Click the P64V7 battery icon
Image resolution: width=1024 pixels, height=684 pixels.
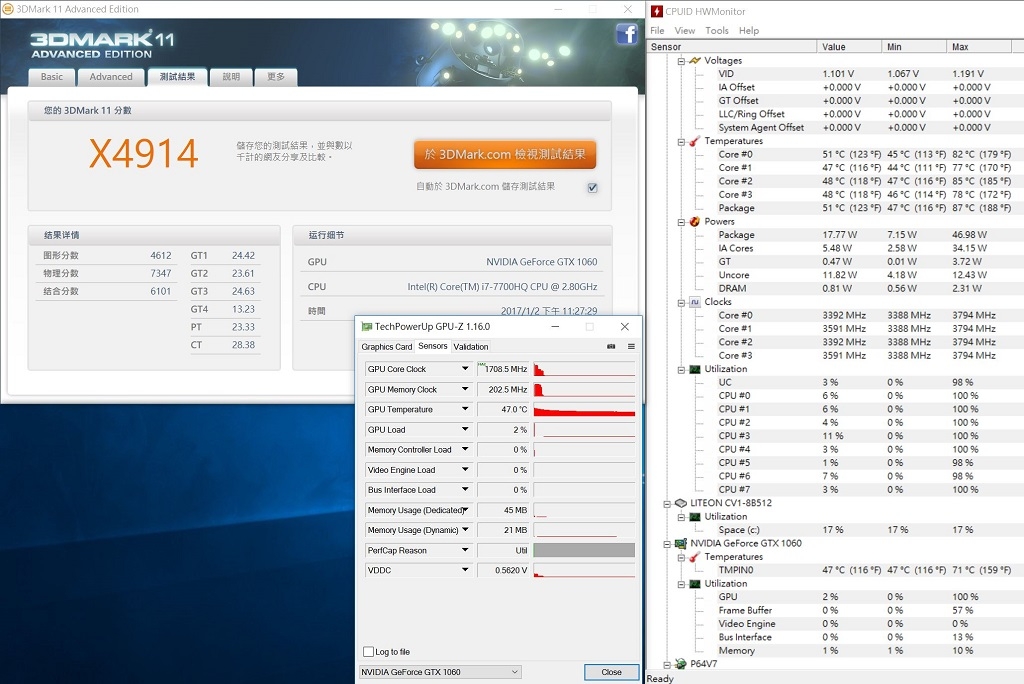[680, 664]
